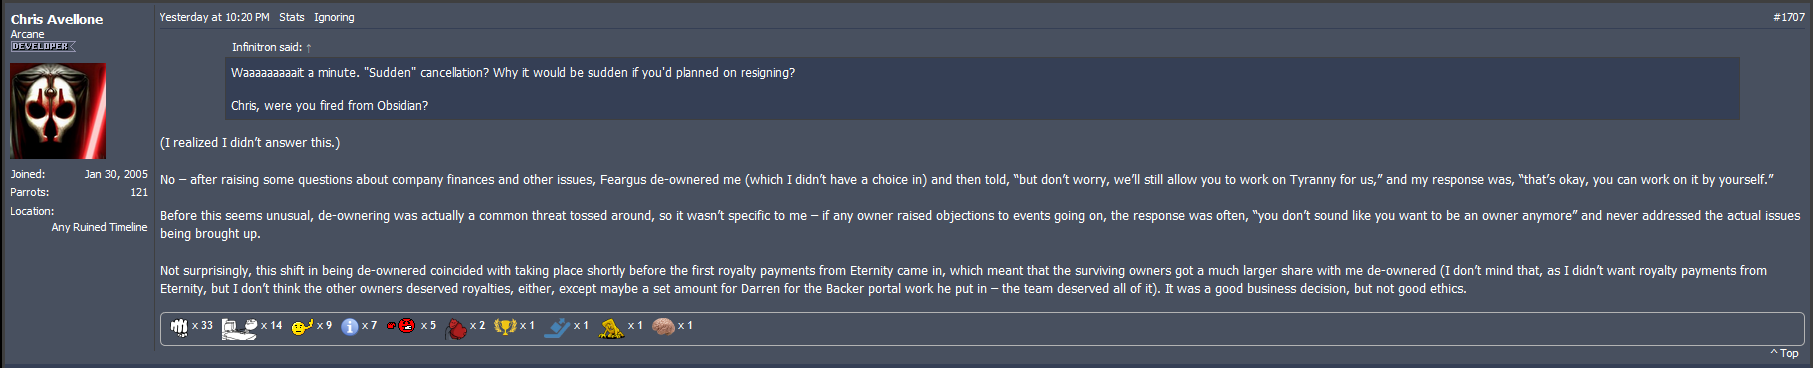This screenshot has width=1813, height=368.
Task: Open the Stats link for this post
Action: (292, 17)
